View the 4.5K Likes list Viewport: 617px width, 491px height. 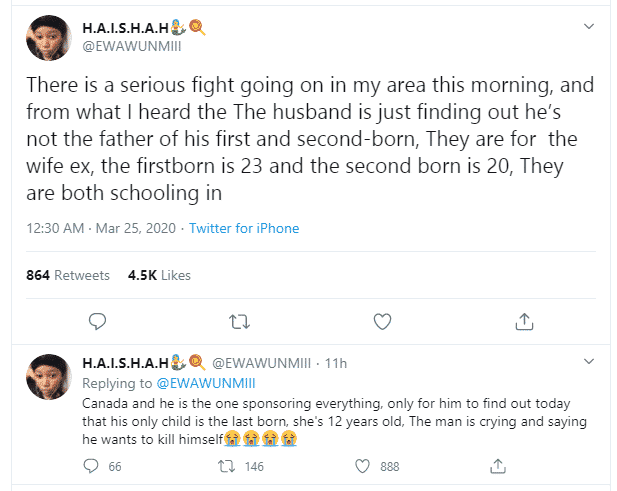pos(159,275)
